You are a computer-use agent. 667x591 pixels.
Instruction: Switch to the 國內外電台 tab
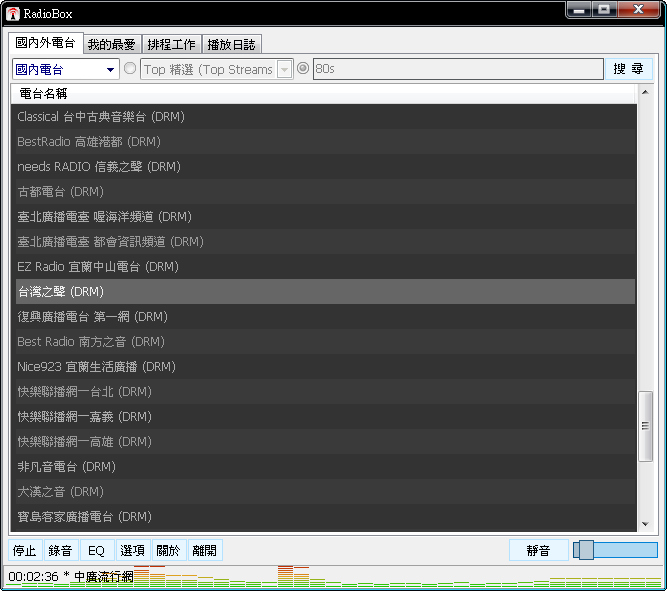click(46, 43)
